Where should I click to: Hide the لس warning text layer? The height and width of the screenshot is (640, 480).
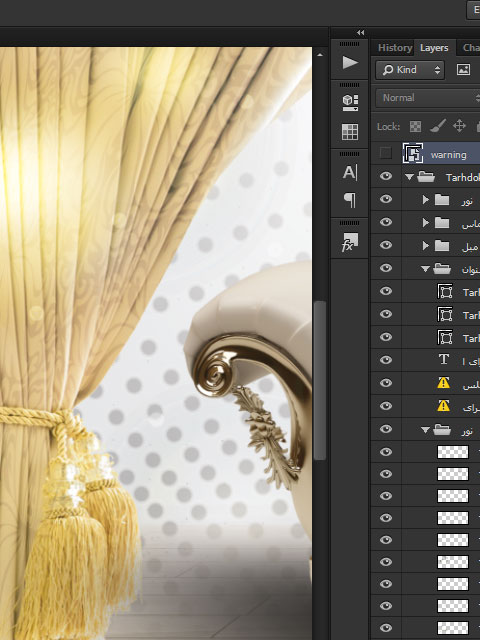[x=386, y=383]
